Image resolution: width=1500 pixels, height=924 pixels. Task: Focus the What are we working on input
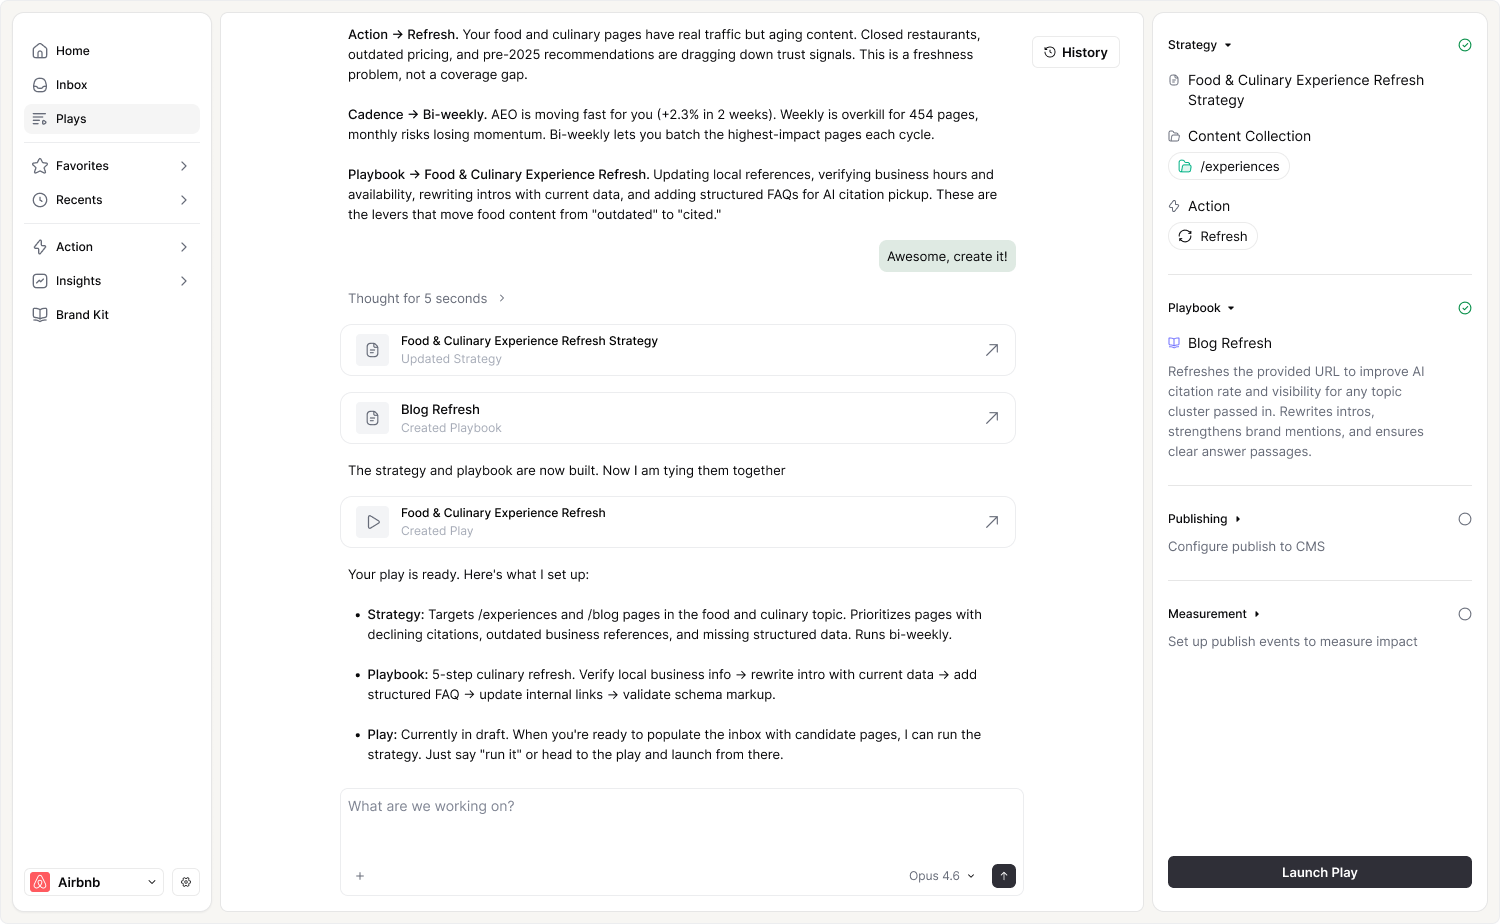(x=680, y=822)
